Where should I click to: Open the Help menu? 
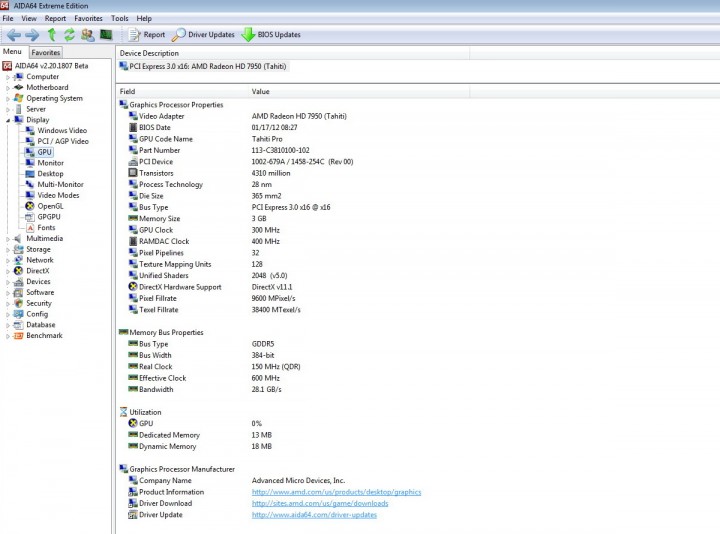[144, 18]
